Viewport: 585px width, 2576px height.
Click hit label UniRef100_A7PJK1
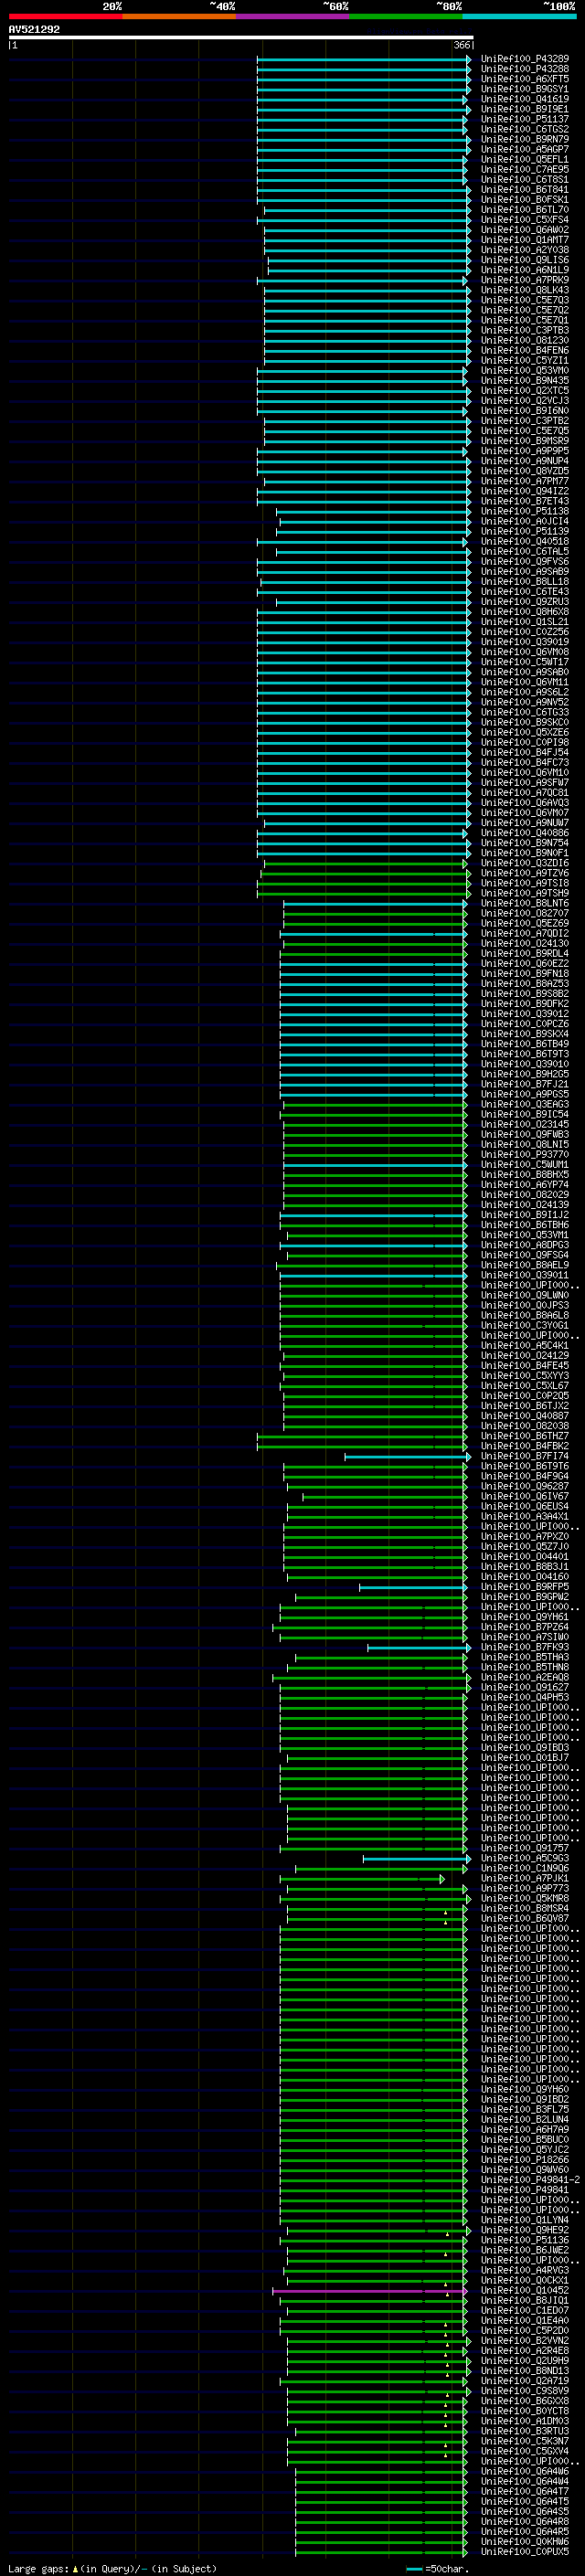point(524,1878)
